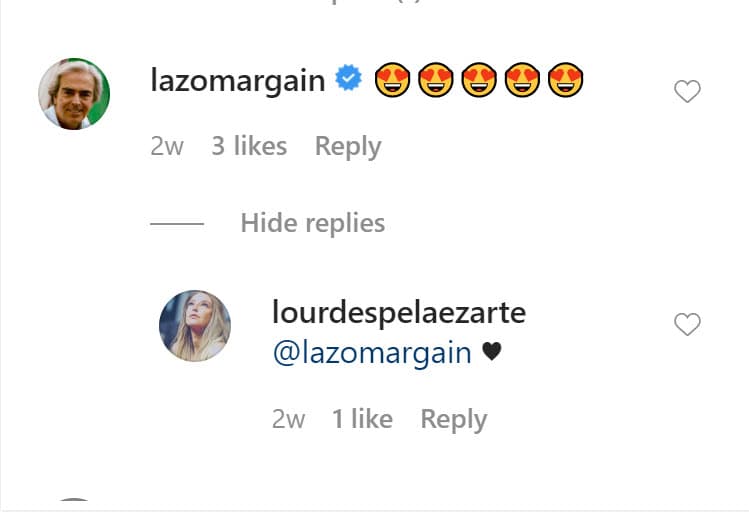Click the lazomargain username
The width and height of the screenshot is (749, 512).
point(238,80)
